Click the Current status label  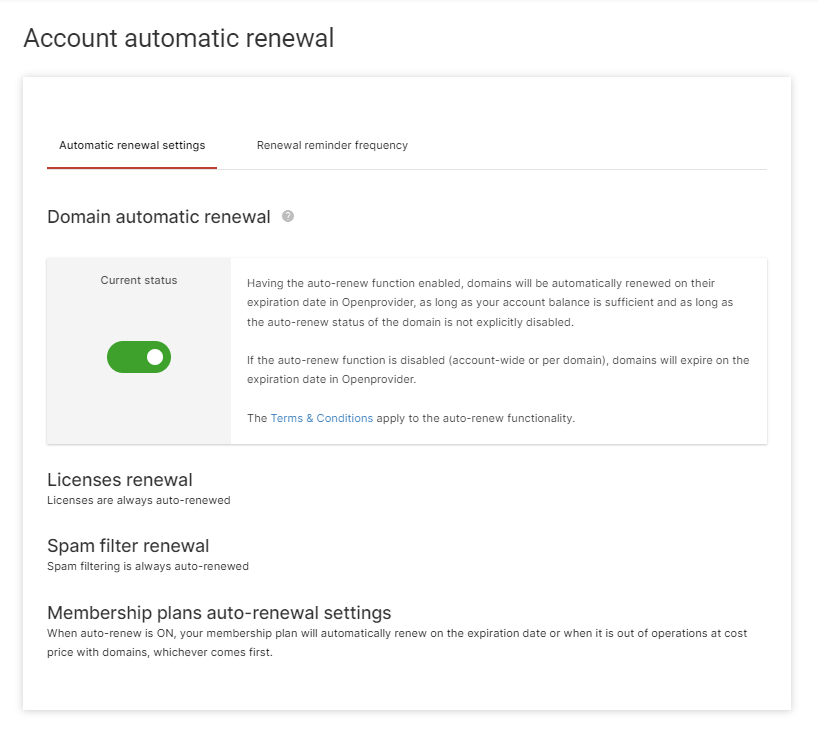pyautogui.click(x=139, y=281)
